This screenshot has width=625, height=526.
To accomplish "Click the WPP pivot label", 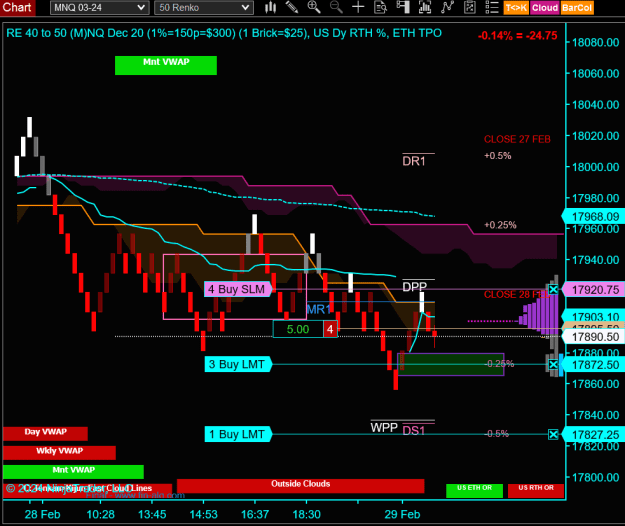I will 384,428.
